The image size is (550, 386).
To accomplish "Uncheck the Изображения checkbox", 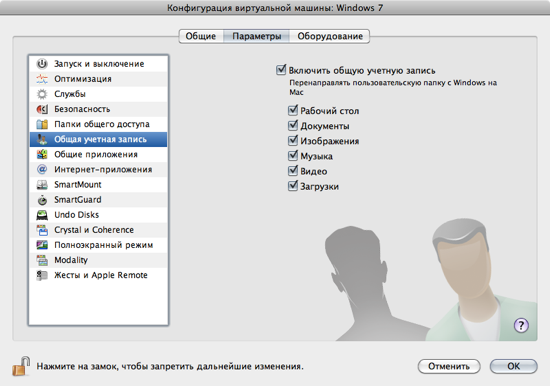I will [293, 140].
